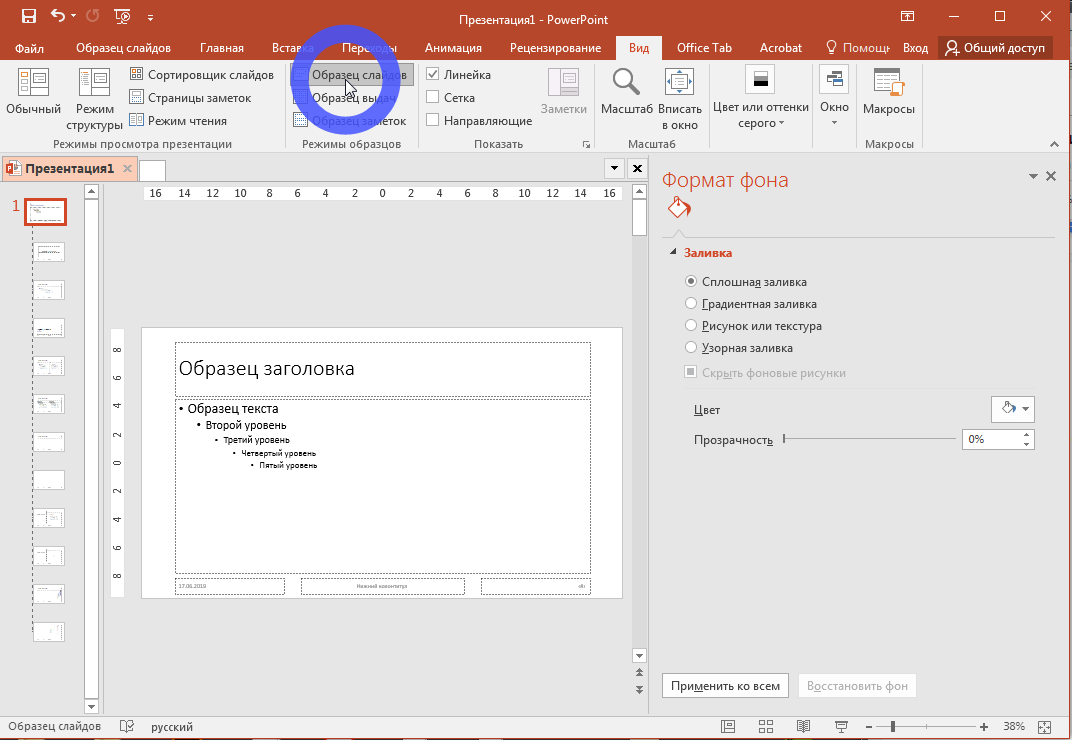Click Вписать в окно icon
Image resolution: width=1072 pixels, height=740 pixels.
click(678, 83)
